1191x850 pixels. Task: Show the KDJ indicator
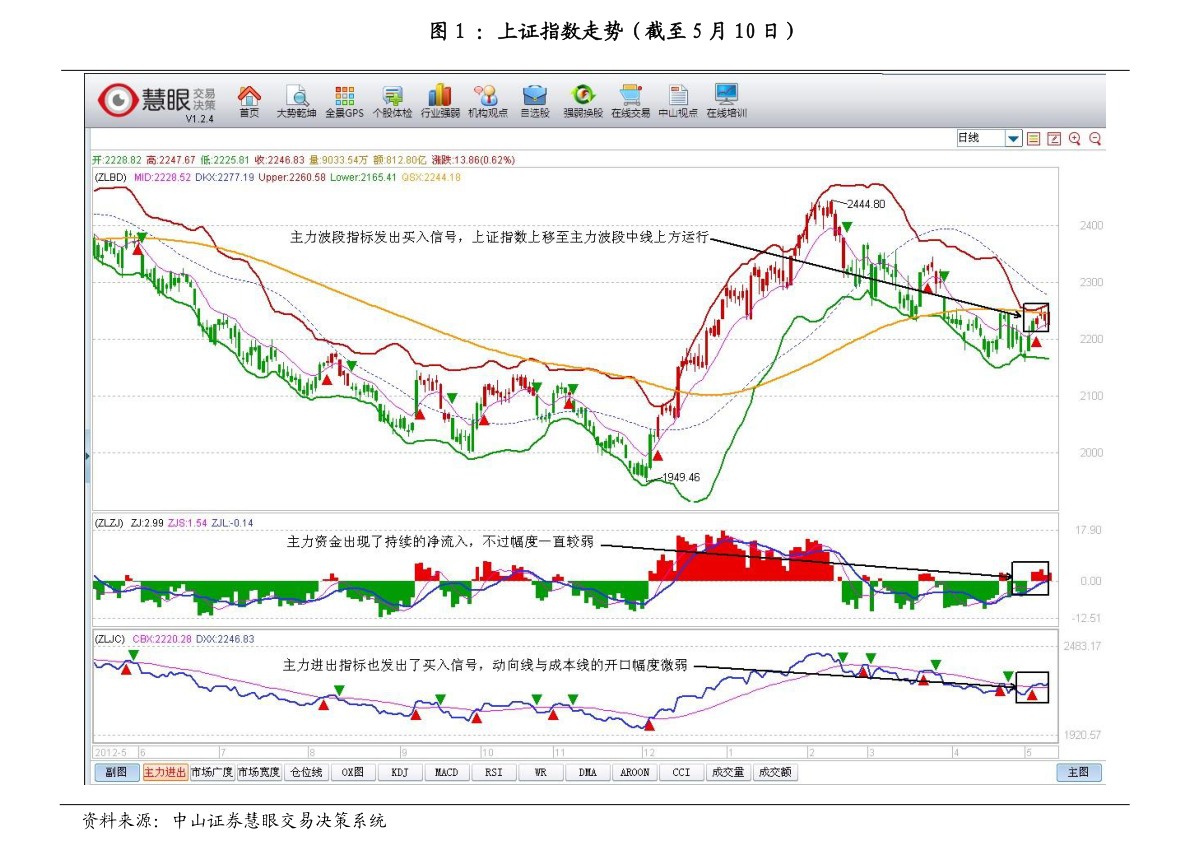pos(400,773)
